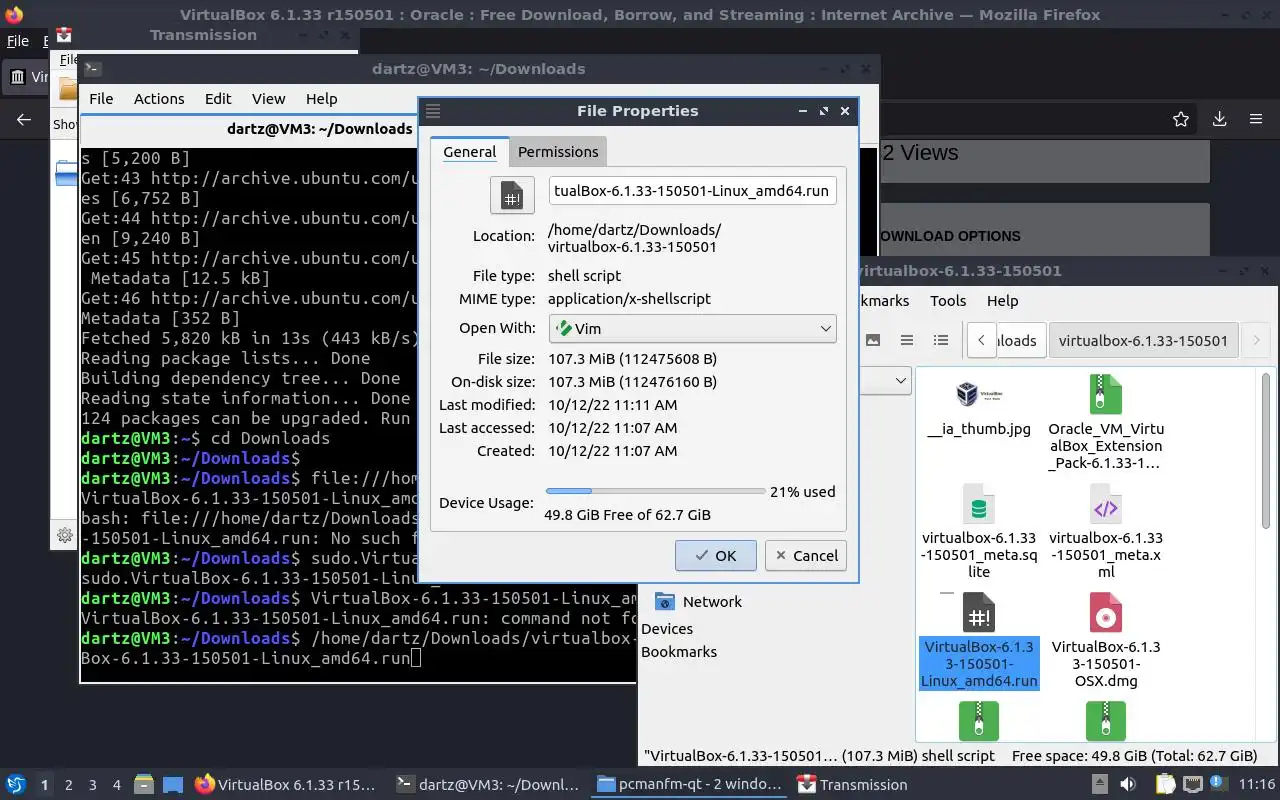This screenshot has height=800, width=1280.
Task: Switch file manager to thumbnail view icon
Action: (873, 340)
